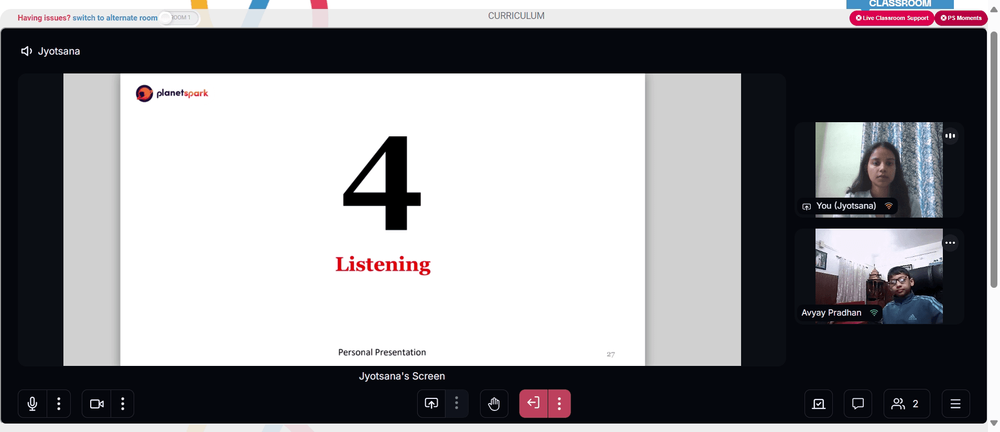Open leave options three-dot menu

(x=559, y=404)
